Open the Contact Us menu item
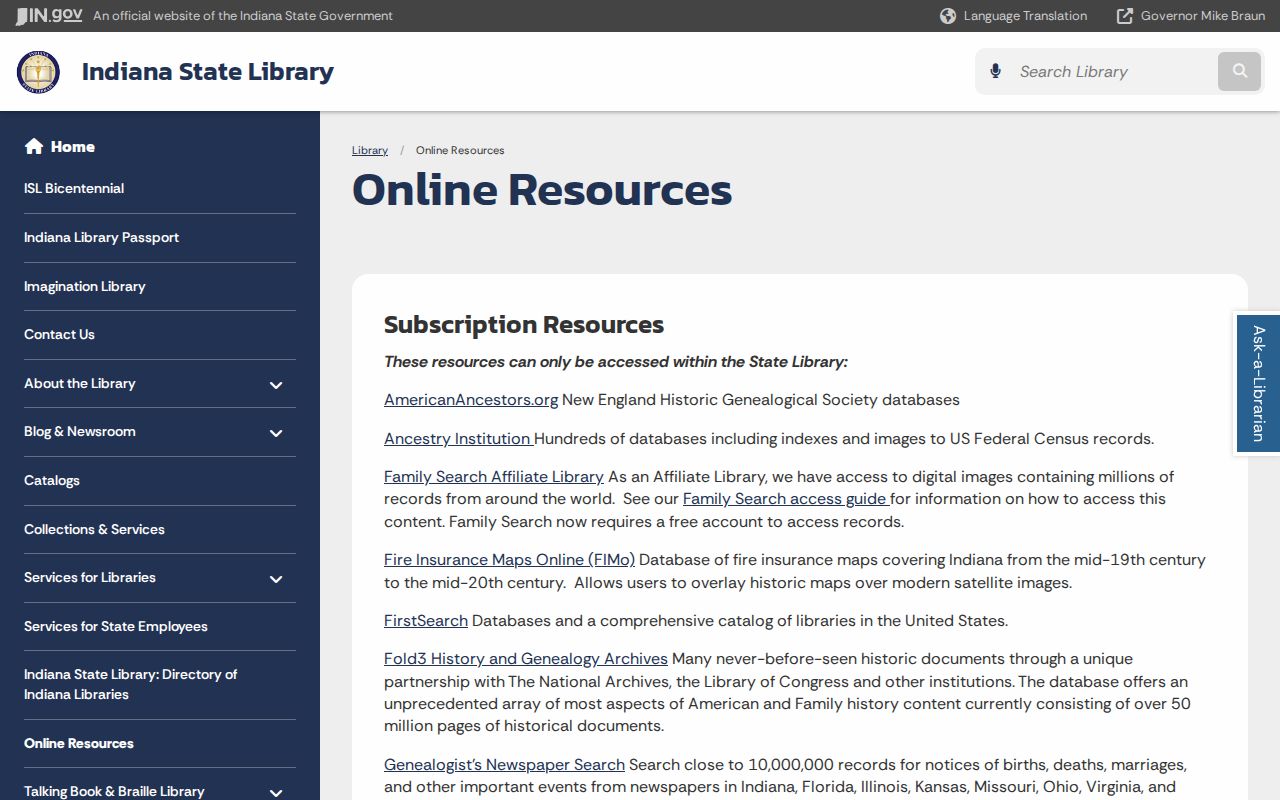The height and width of the screenshot is (800, 1280). click(x=59, y=334)
